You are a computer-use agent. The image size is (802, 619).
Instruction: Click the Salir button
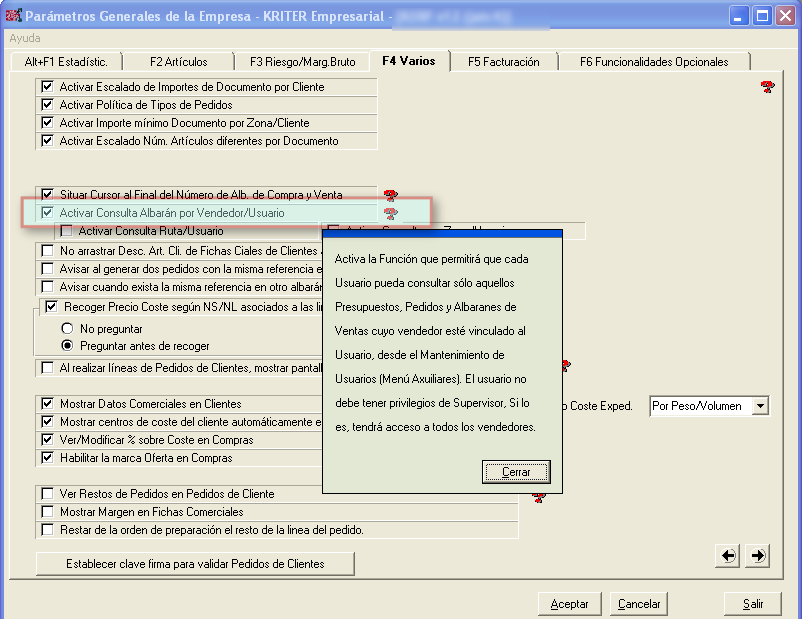[x=752, y=604]
